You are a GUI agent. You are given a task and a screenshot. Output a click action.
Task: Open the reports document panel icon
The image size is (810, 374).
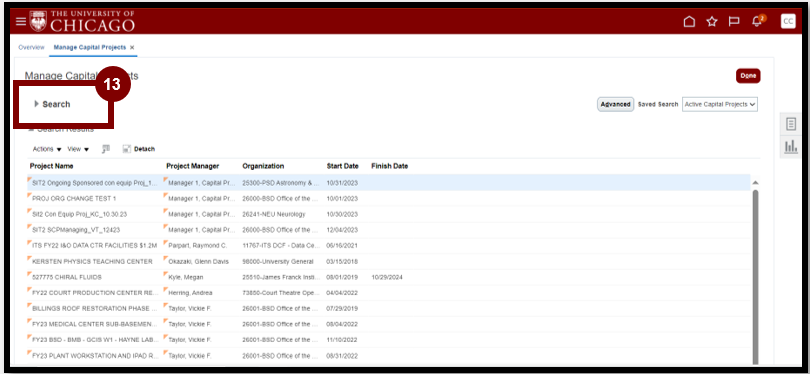790,124
